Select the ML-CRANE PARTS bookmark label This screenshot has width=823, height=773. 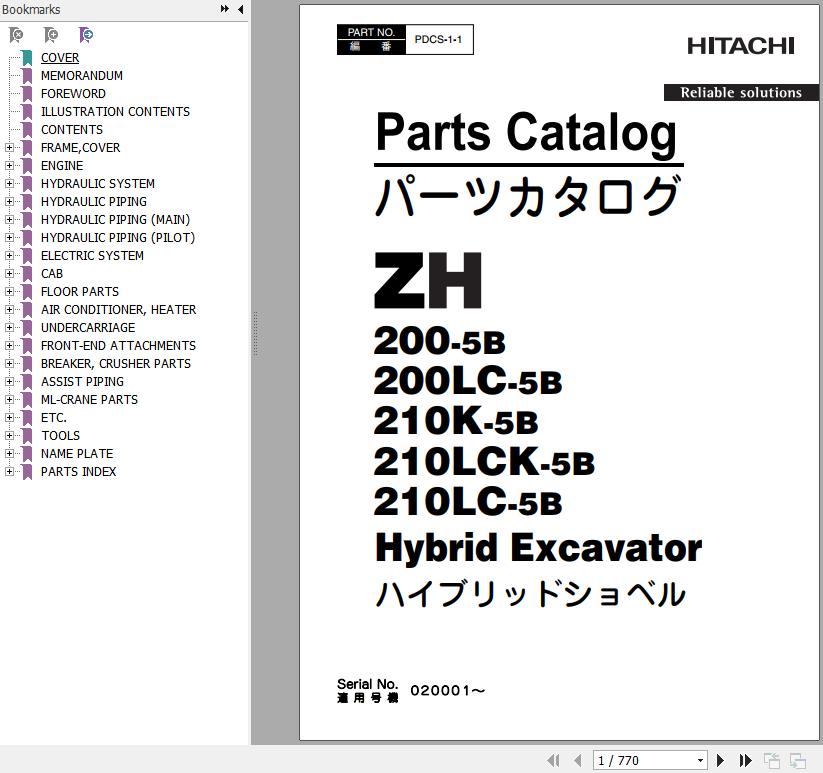coord(89,399)
